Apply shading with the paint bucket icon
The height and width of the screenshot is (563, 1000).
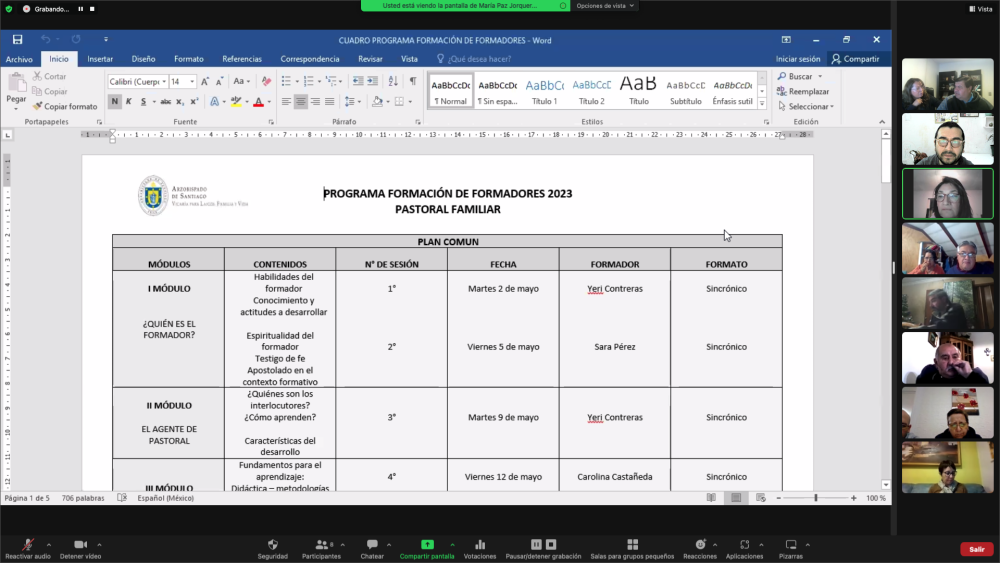click(378, 101)
